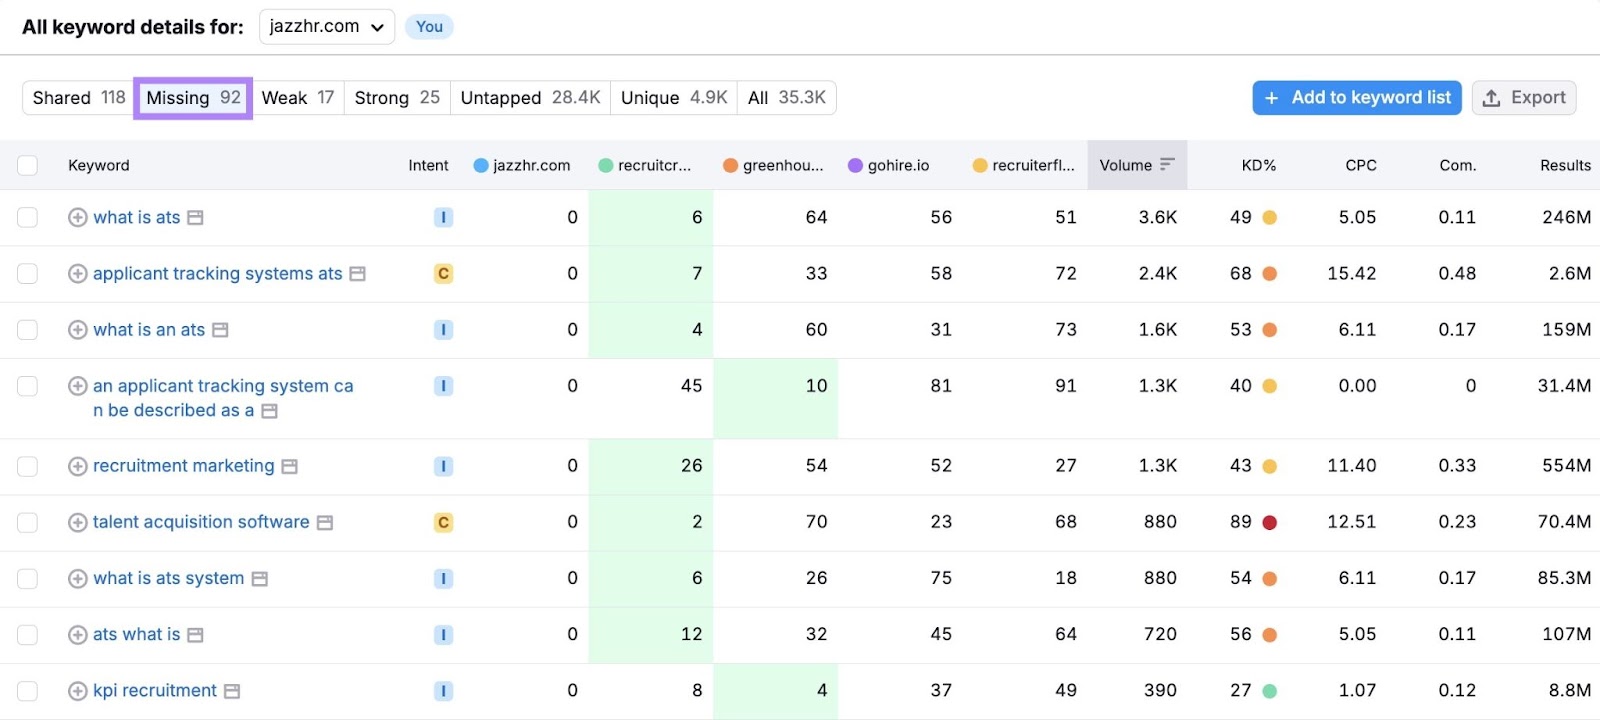Click the Volume sort icon in header

1166,165
